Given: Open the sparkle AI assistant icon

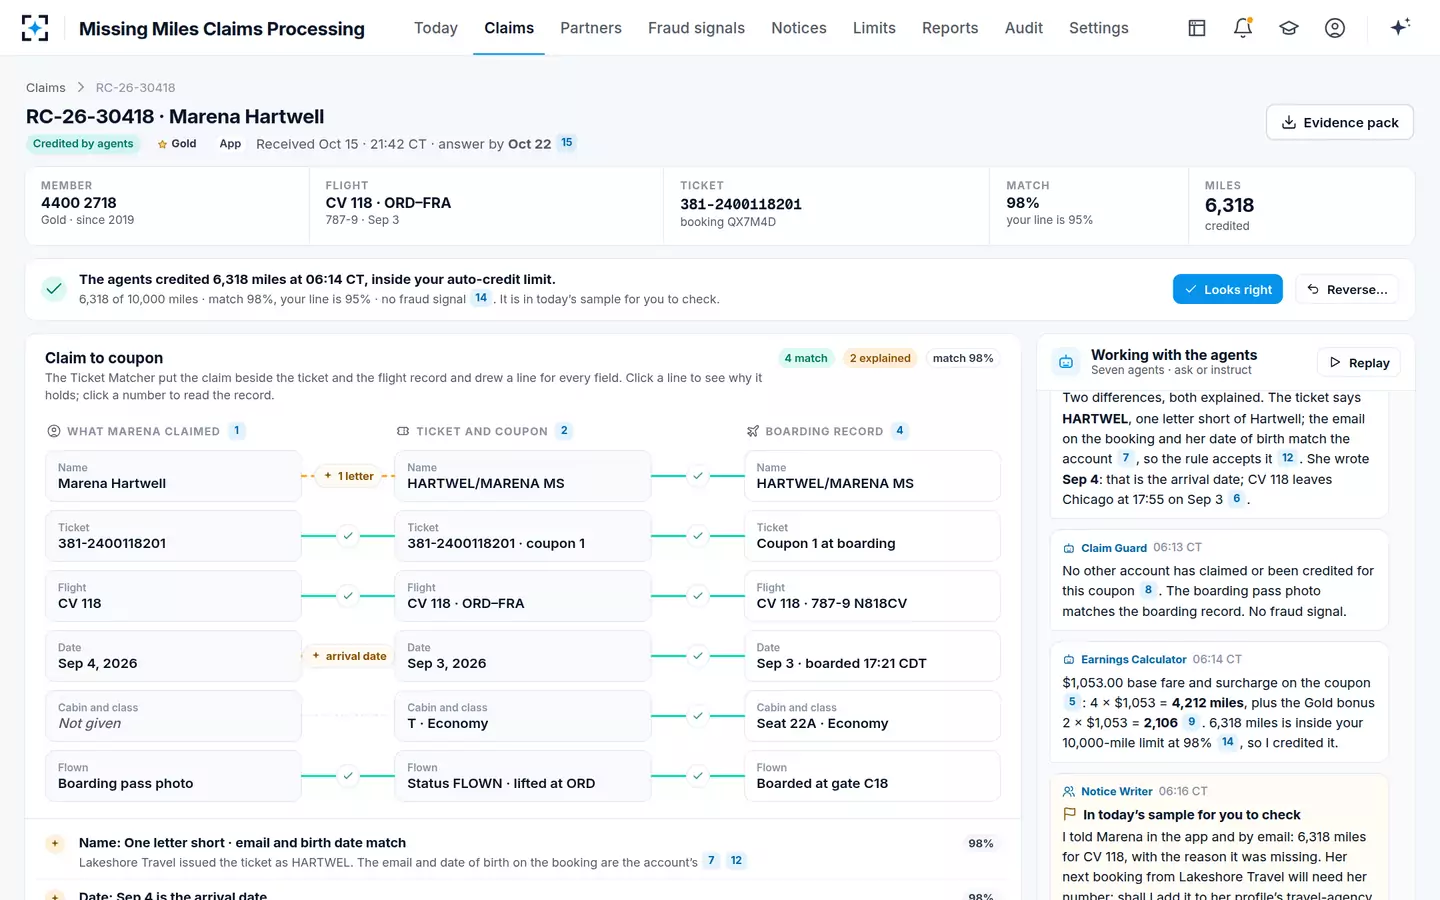Looking at the screenshot, I should (x=1400, y=27).
